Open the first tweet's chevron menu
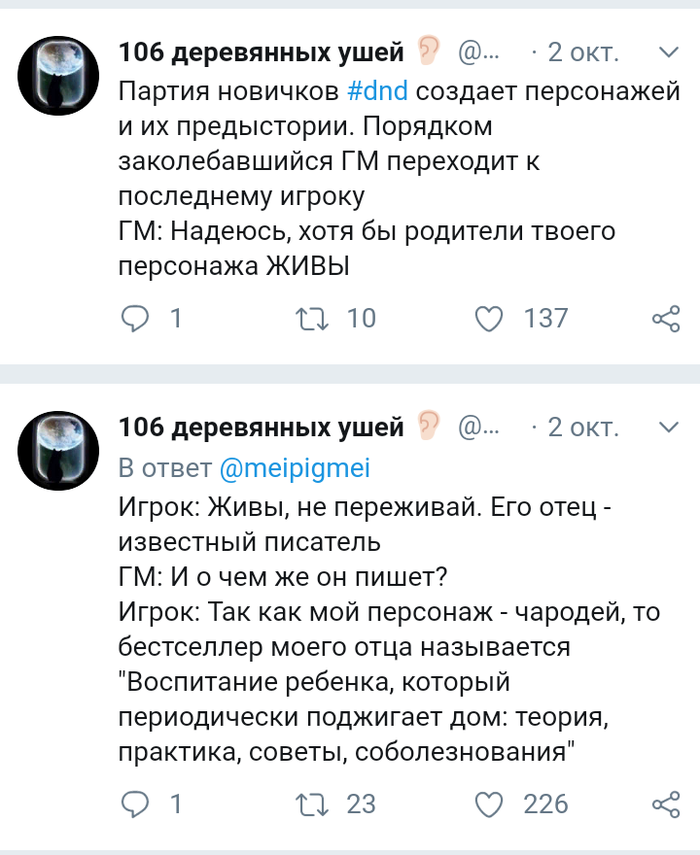 click(x=667, y=51)
